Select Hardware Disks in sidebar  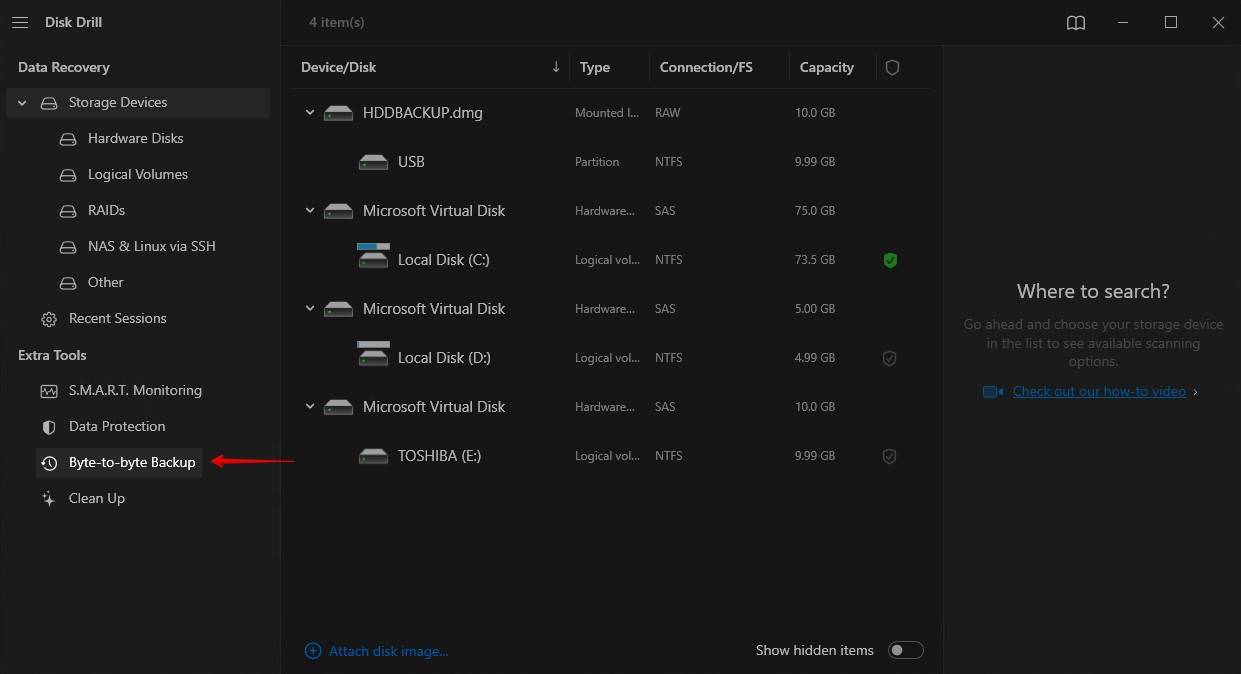pyautogui.click(x=136, y=139)
